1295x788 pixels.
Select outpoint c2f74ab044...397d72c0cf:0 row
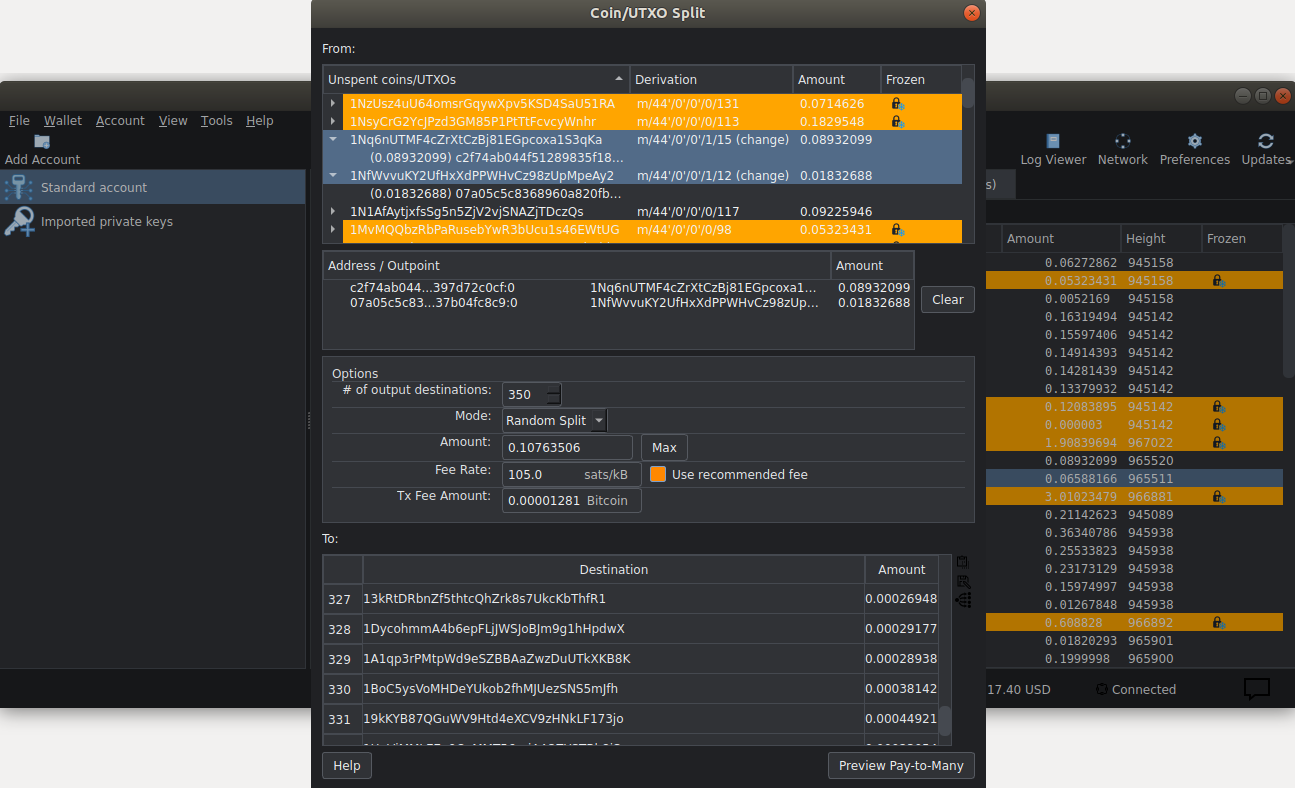pyautogui.click(x=619, y=287)
